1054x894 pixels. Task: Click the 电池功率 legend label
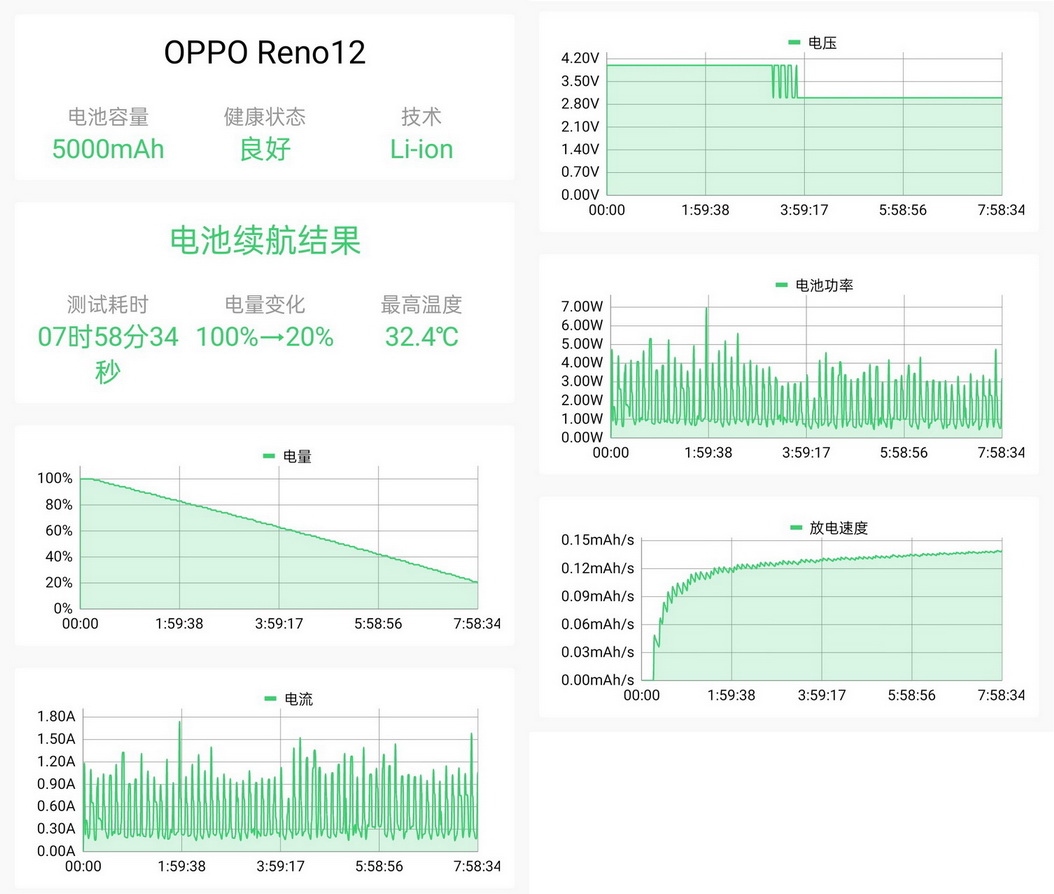click(x=824, y=286)
